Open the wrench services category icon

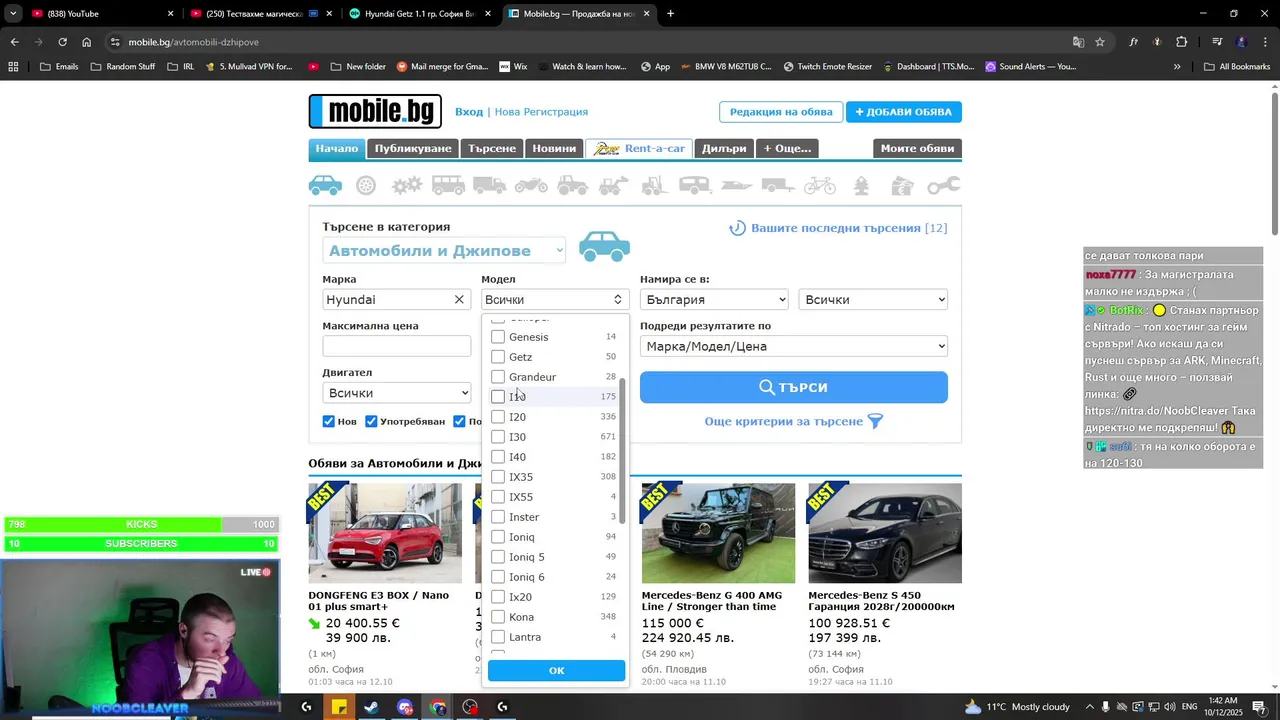[x=943, y=185]
